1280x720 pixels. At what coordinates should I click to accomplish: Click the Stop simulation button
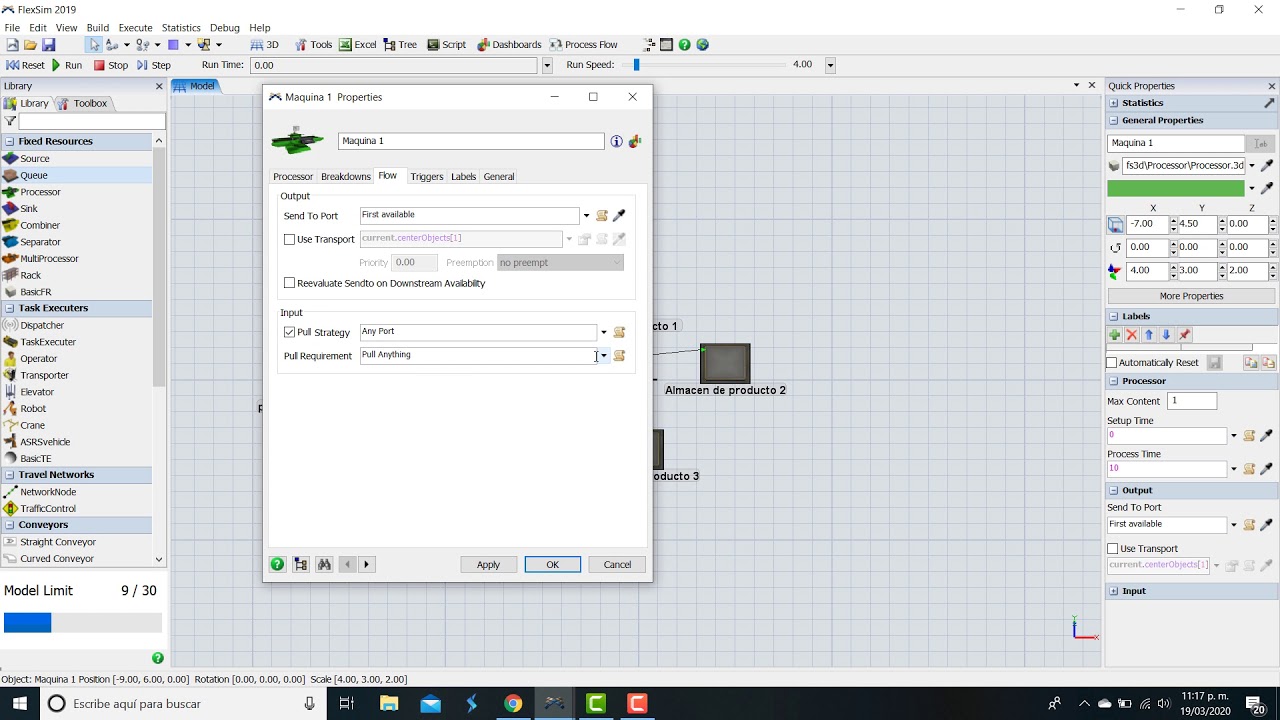pos(110,65)
